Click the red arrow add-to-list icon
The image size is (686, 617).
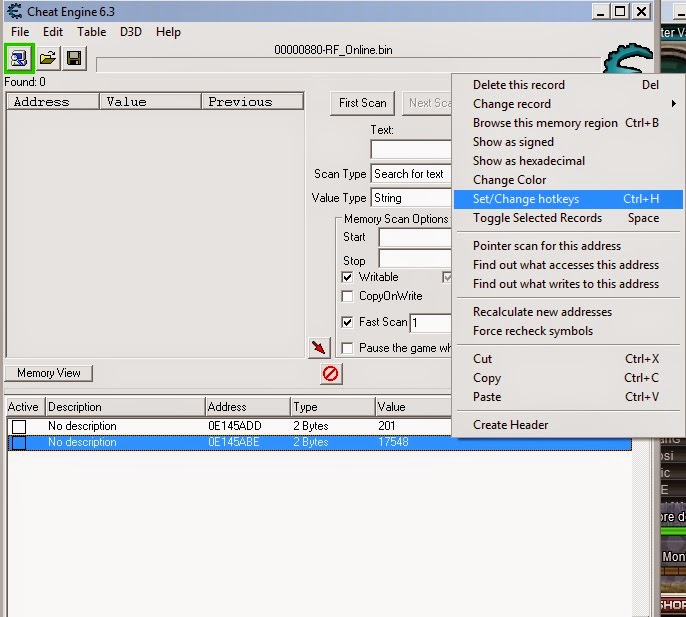319,348
